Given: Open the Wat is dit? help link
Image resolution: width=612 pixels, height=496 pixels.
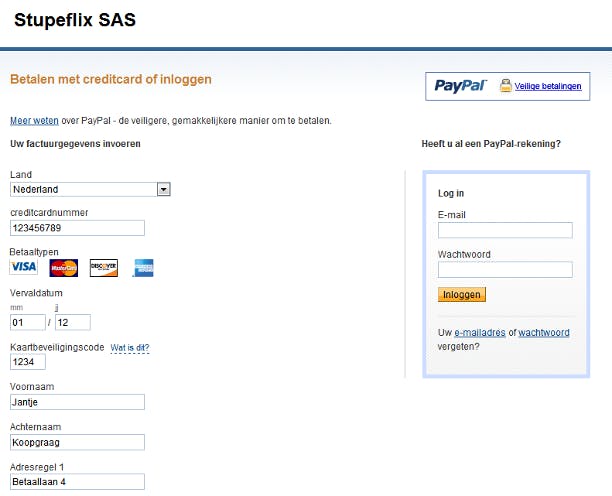Looking at the screenshot, I should tap(129, 347).
